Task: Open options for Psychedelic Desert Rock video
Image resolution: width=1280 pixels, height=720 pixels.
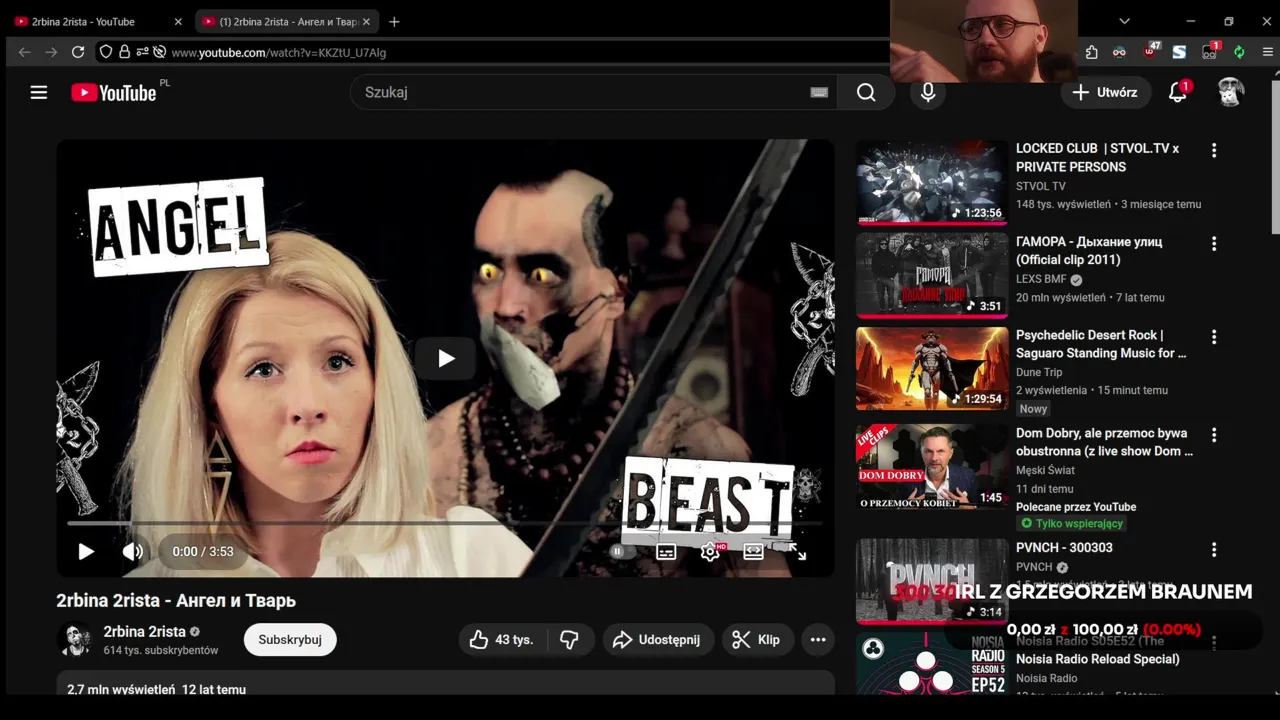Action: pos(1214,337)
